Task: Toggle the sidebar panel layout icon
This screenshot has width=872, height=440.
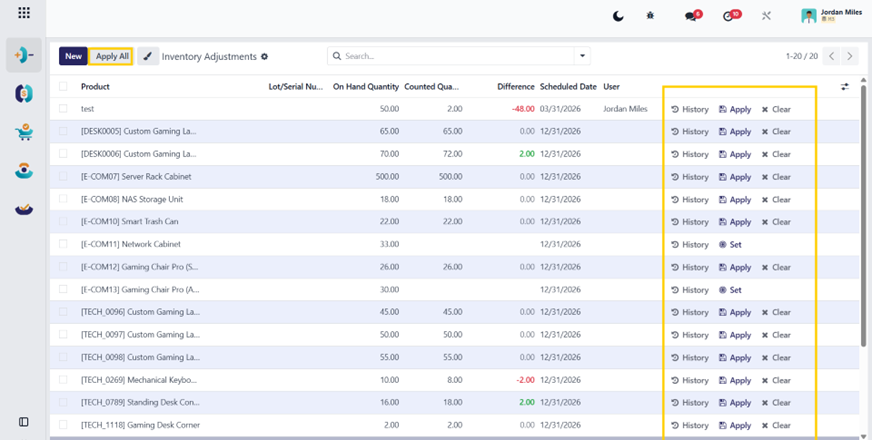Action: coord(24,422)
